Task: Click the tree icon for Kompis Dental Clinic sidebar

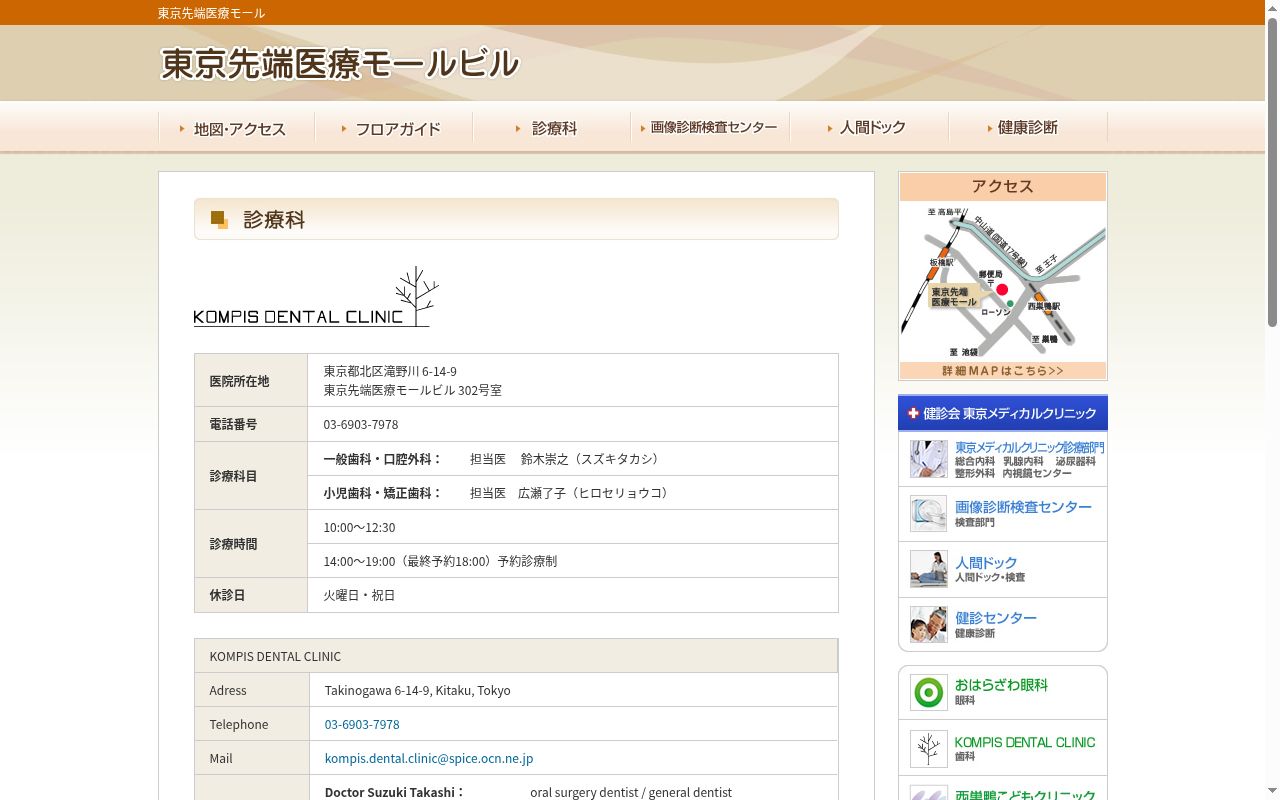Action: pyautogui.click(x=928, y=748)
